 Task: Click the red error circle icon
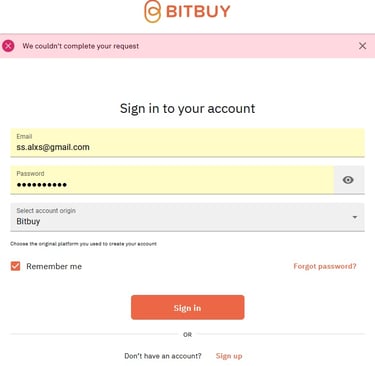coord(8,46)
